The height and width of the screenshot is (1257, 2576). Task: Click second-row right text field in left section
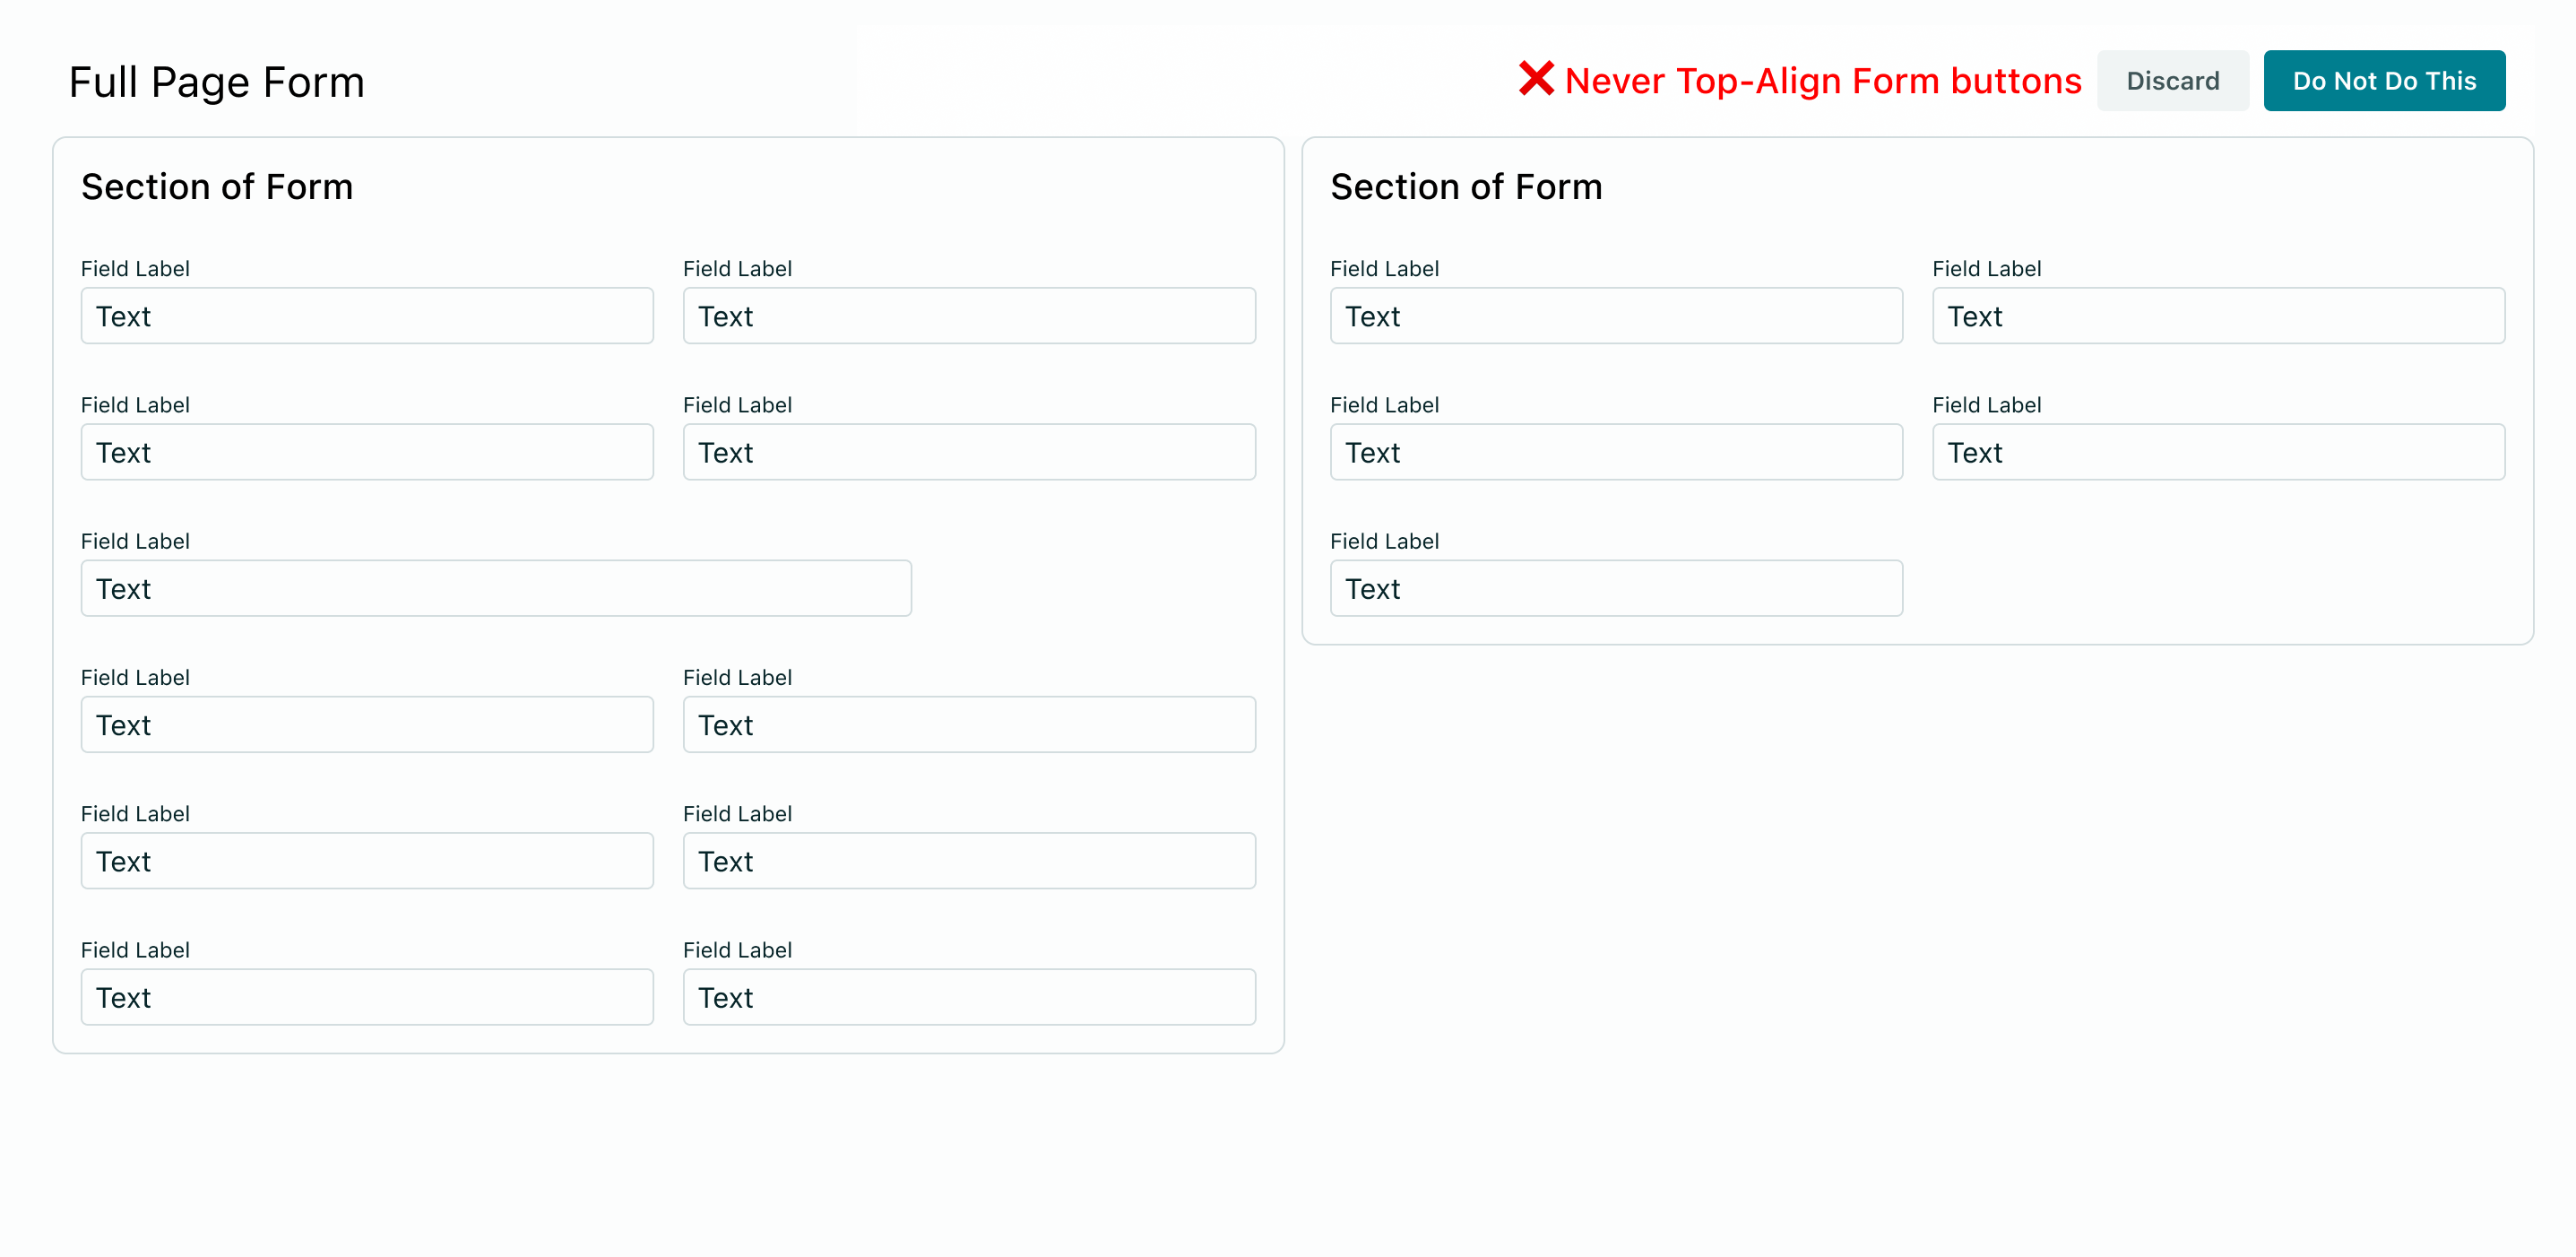point(969,452)
